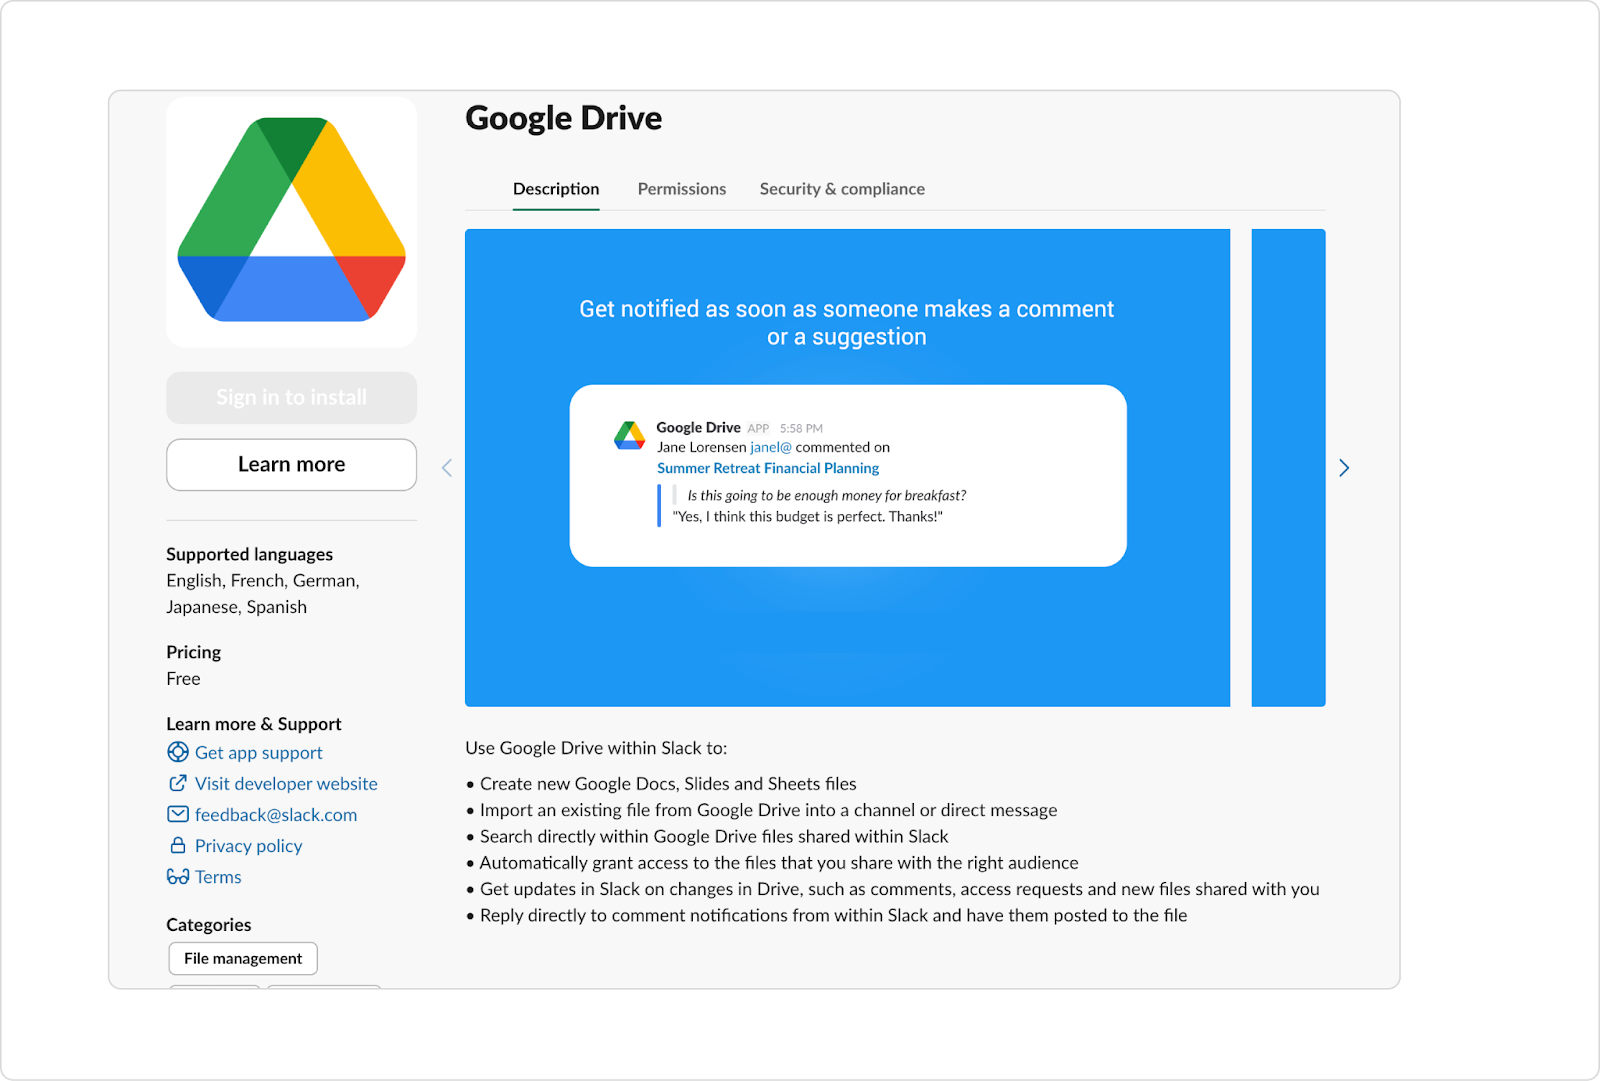
Task: Click the partially visible next slide thumbnail
Action: (x=1288, y=468)
